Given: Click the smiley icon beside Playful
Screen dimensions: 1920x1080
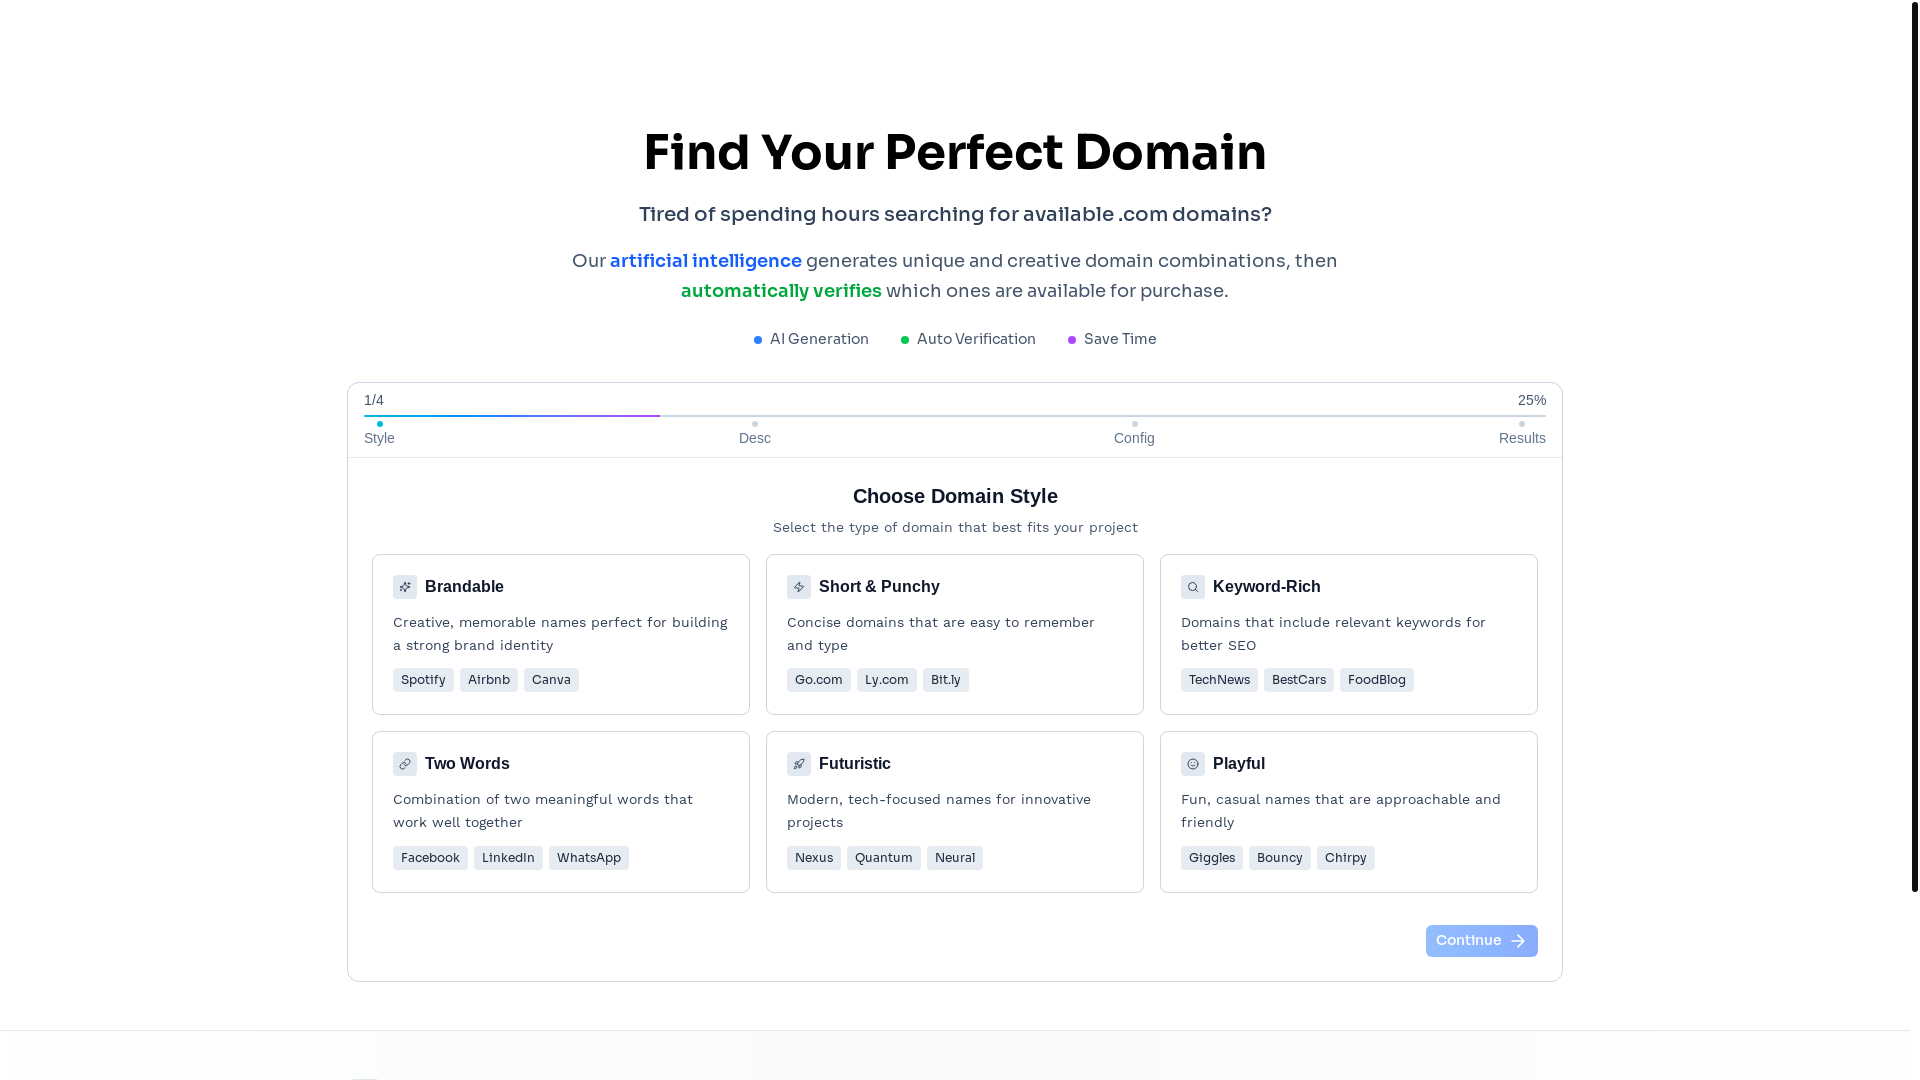Looking at the screenshot, I should 1193,764.
